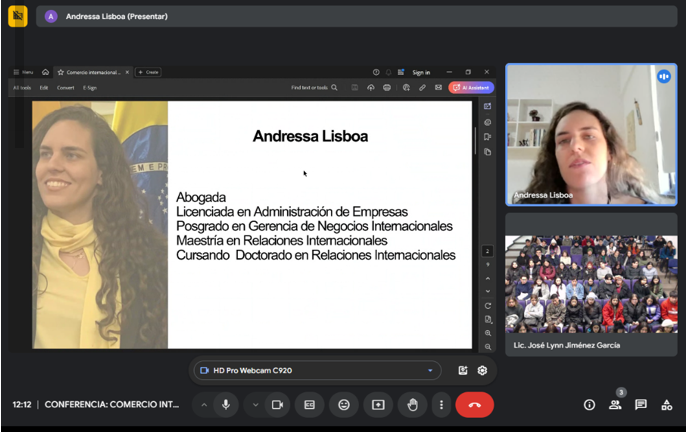The image size is (686, 432).
Task: Open the more options three-dot menu
Action: (440, 405)
